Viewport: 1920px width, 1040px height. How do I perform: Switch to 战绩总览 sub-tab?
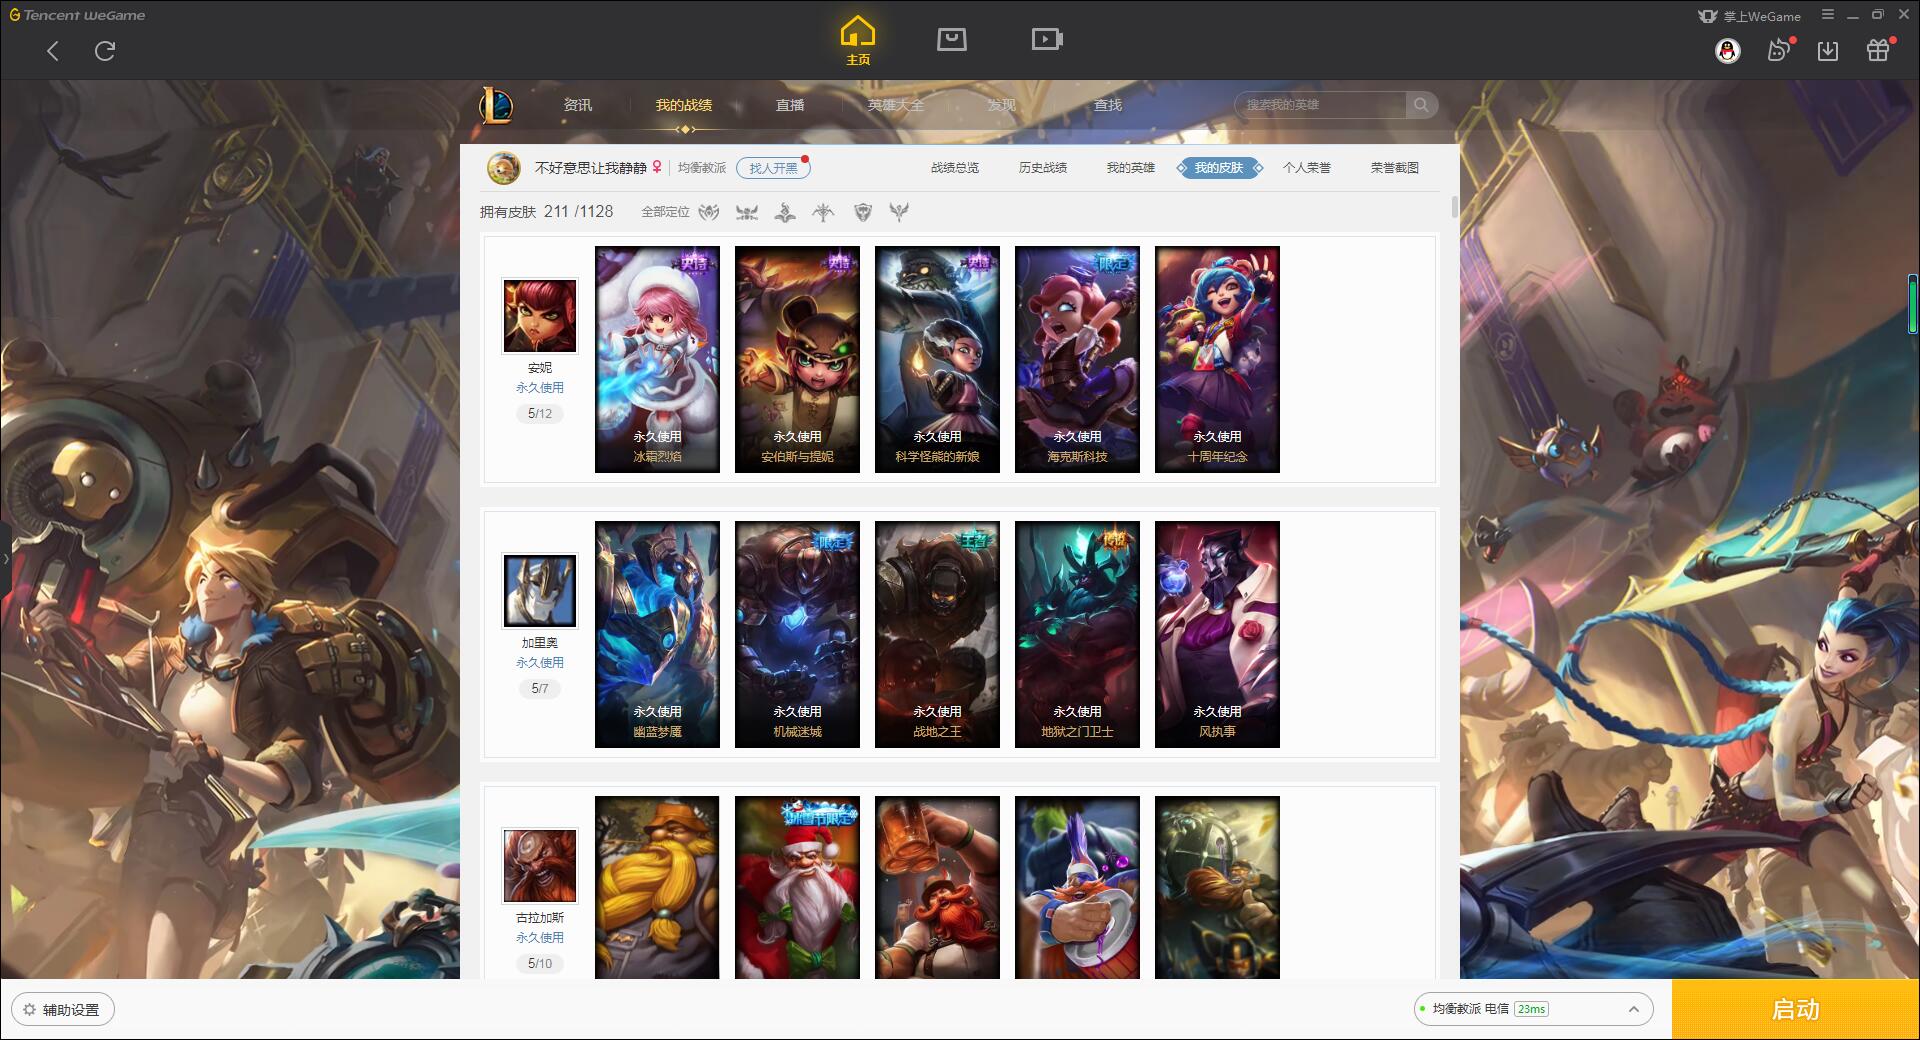click(955, 168)
